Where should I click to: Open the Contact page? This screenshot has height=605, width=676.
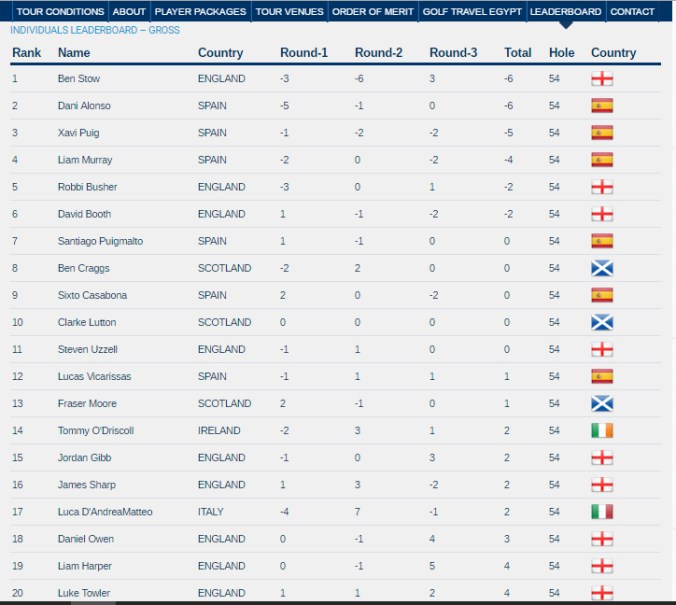[x=632, y=12]
